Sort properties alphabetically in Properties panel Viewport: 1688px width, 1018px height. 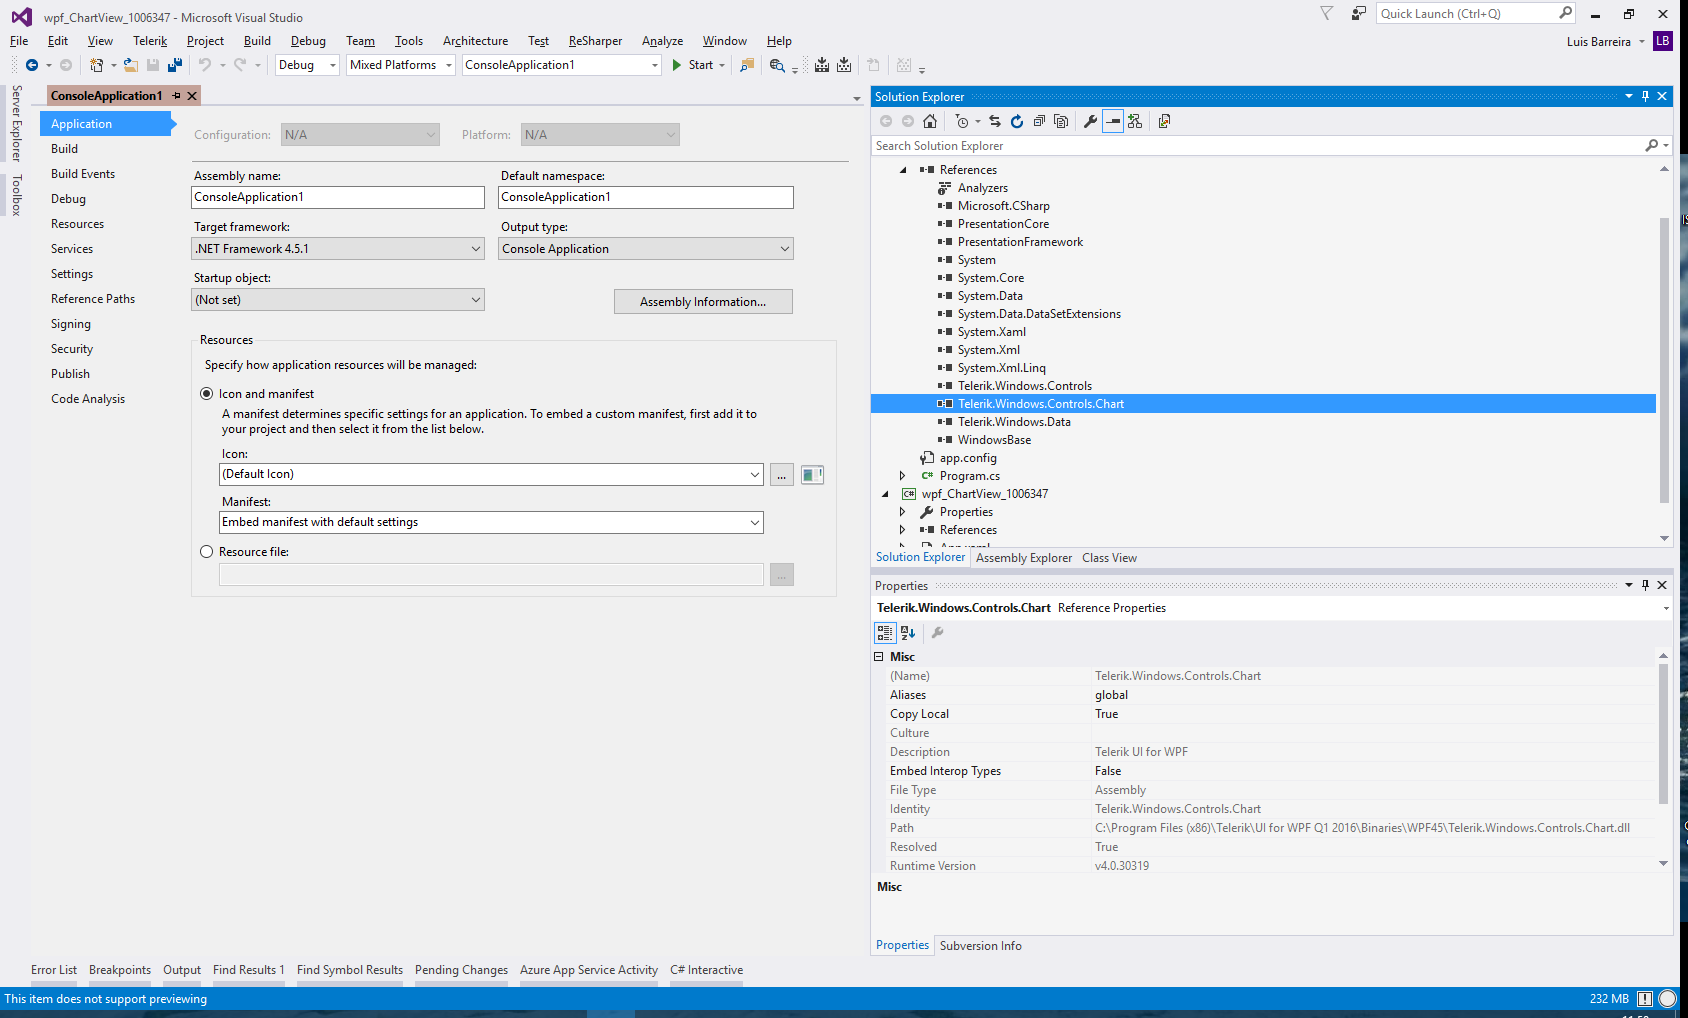[908, 633]
